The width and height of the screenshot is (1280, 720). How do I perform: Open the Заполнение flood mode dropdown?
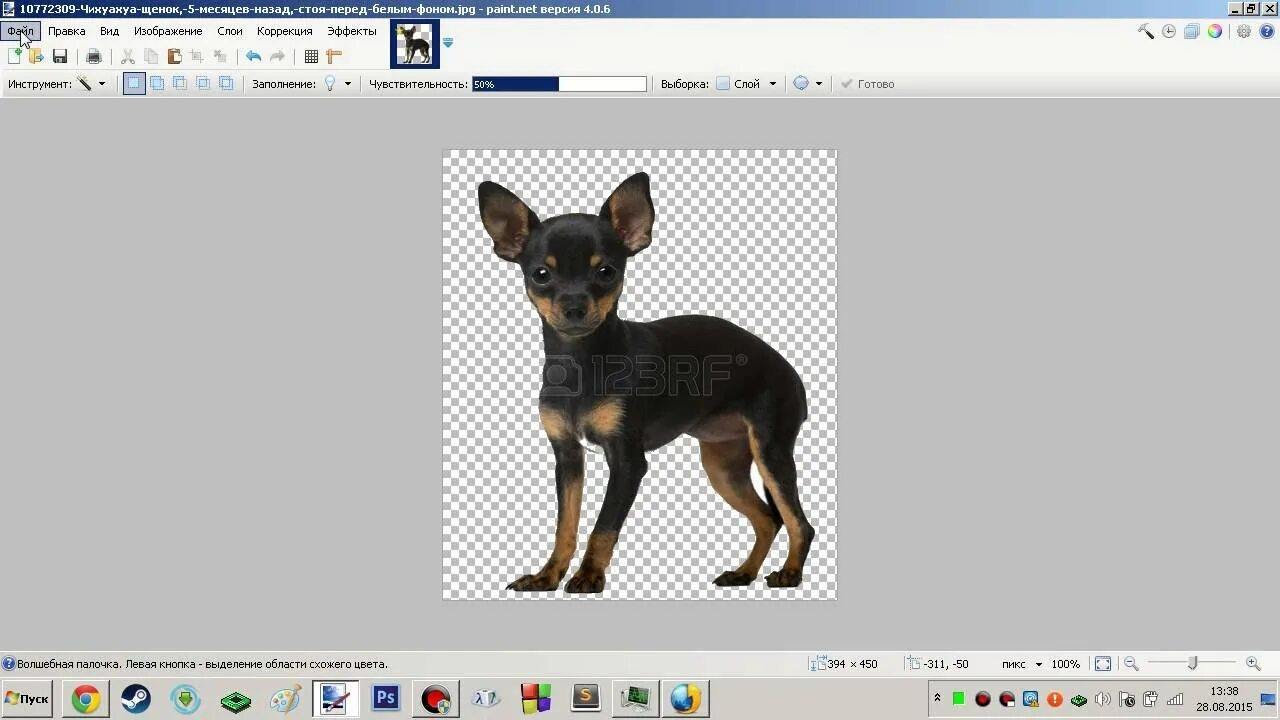[x=338, y=84]
